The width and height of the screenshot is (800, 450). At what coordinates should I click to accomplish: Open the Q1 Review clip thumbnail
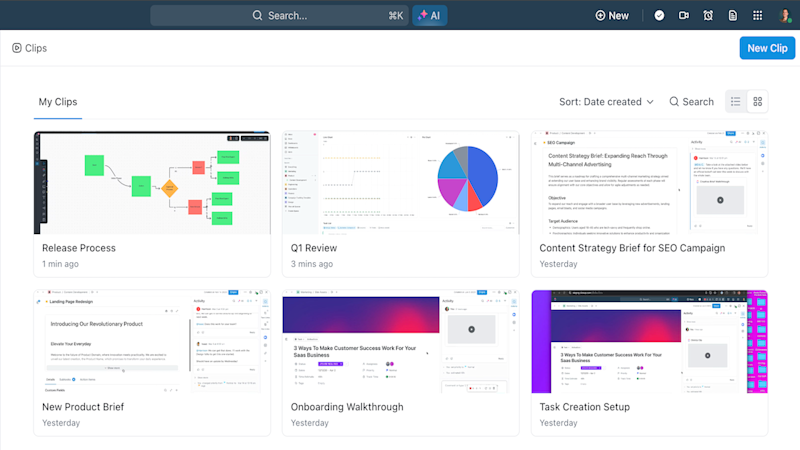[x=401, y=183]
